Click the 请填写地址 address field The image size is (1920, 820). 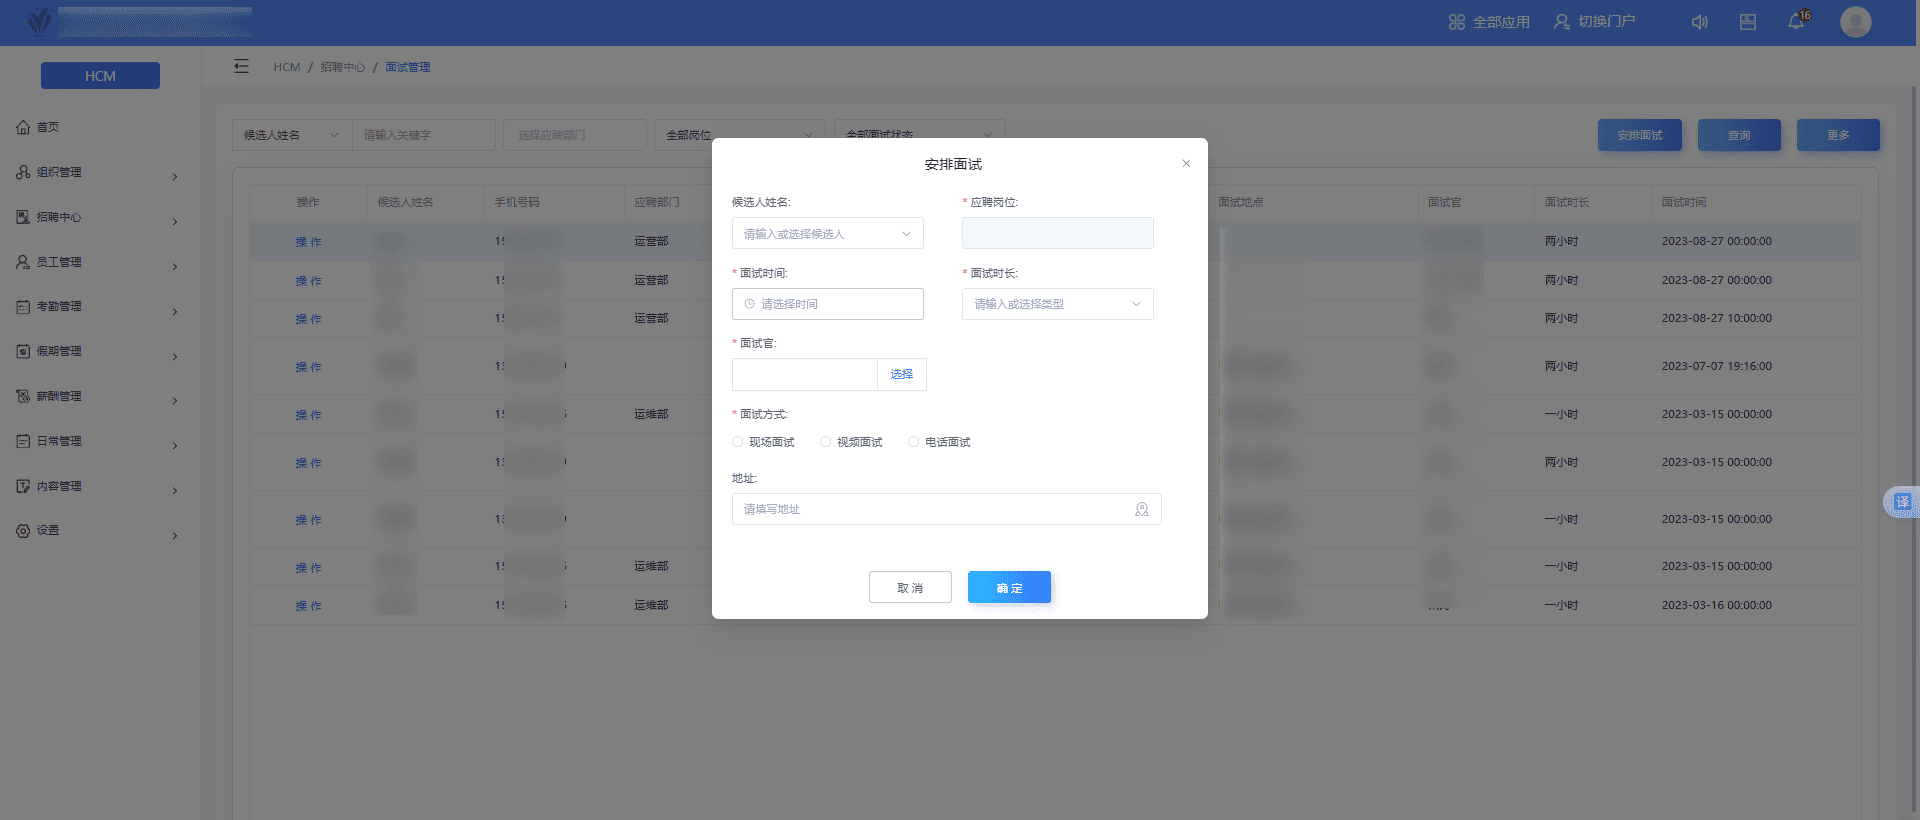pyautogui.click(x=946, y=509)
